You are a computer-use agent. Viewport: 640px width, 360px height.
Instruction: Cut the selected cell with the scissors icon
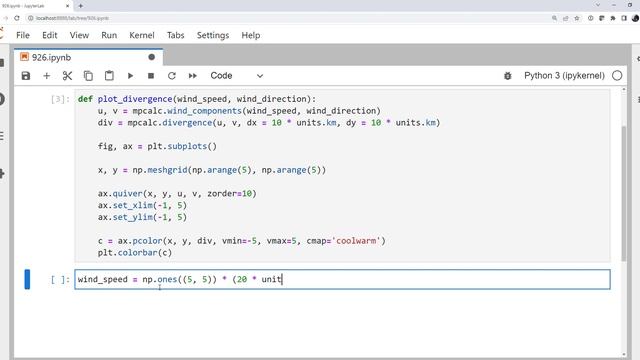tap(67, 76)
